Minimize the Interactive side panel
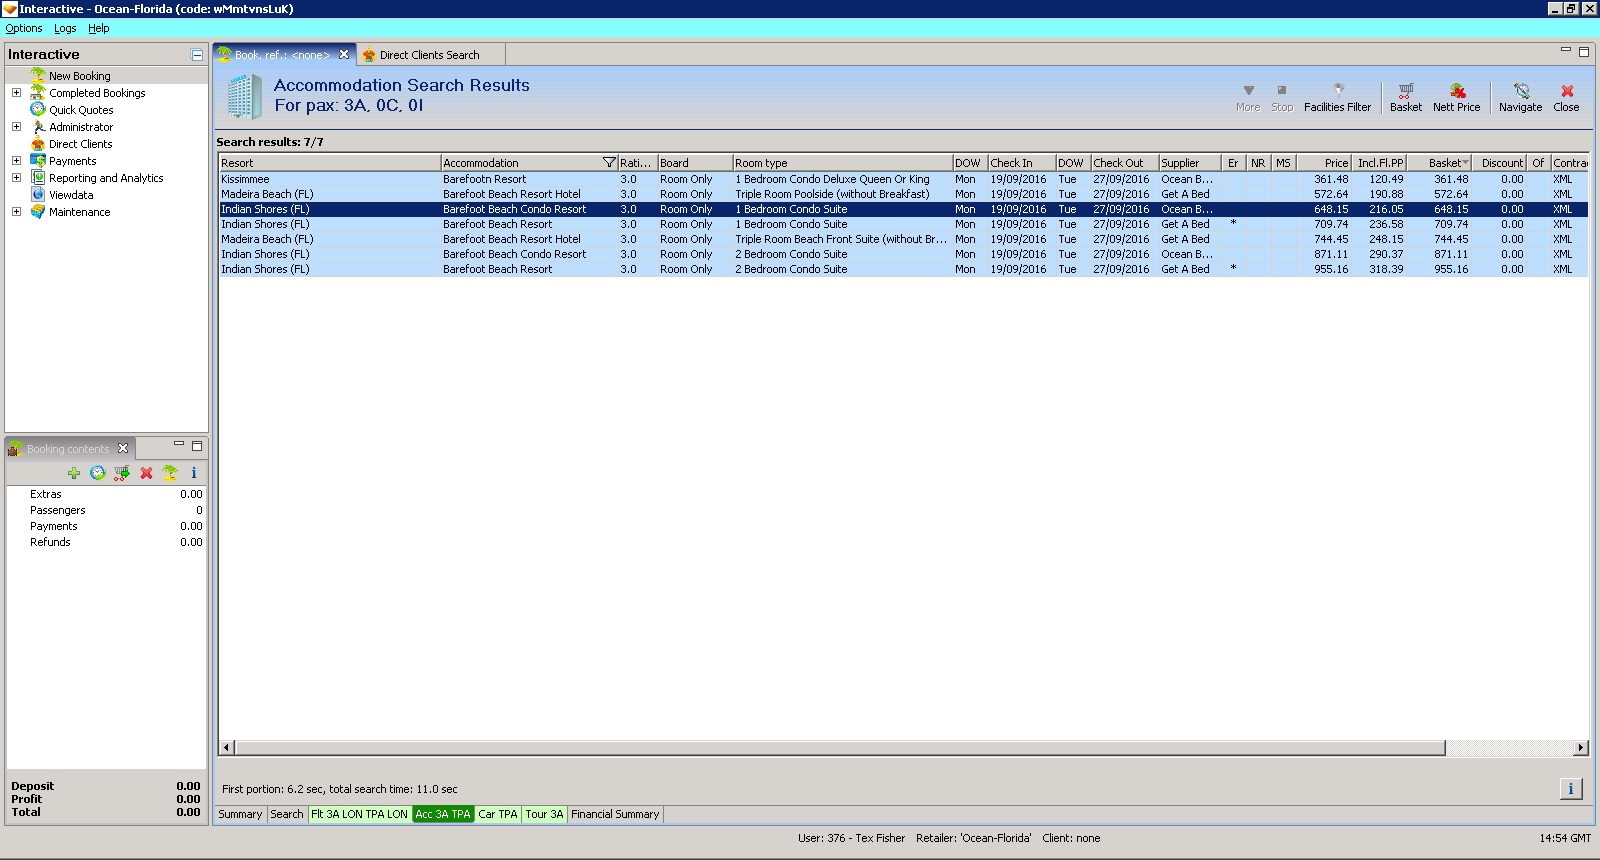1600x860 pixels. click(197, 55)
